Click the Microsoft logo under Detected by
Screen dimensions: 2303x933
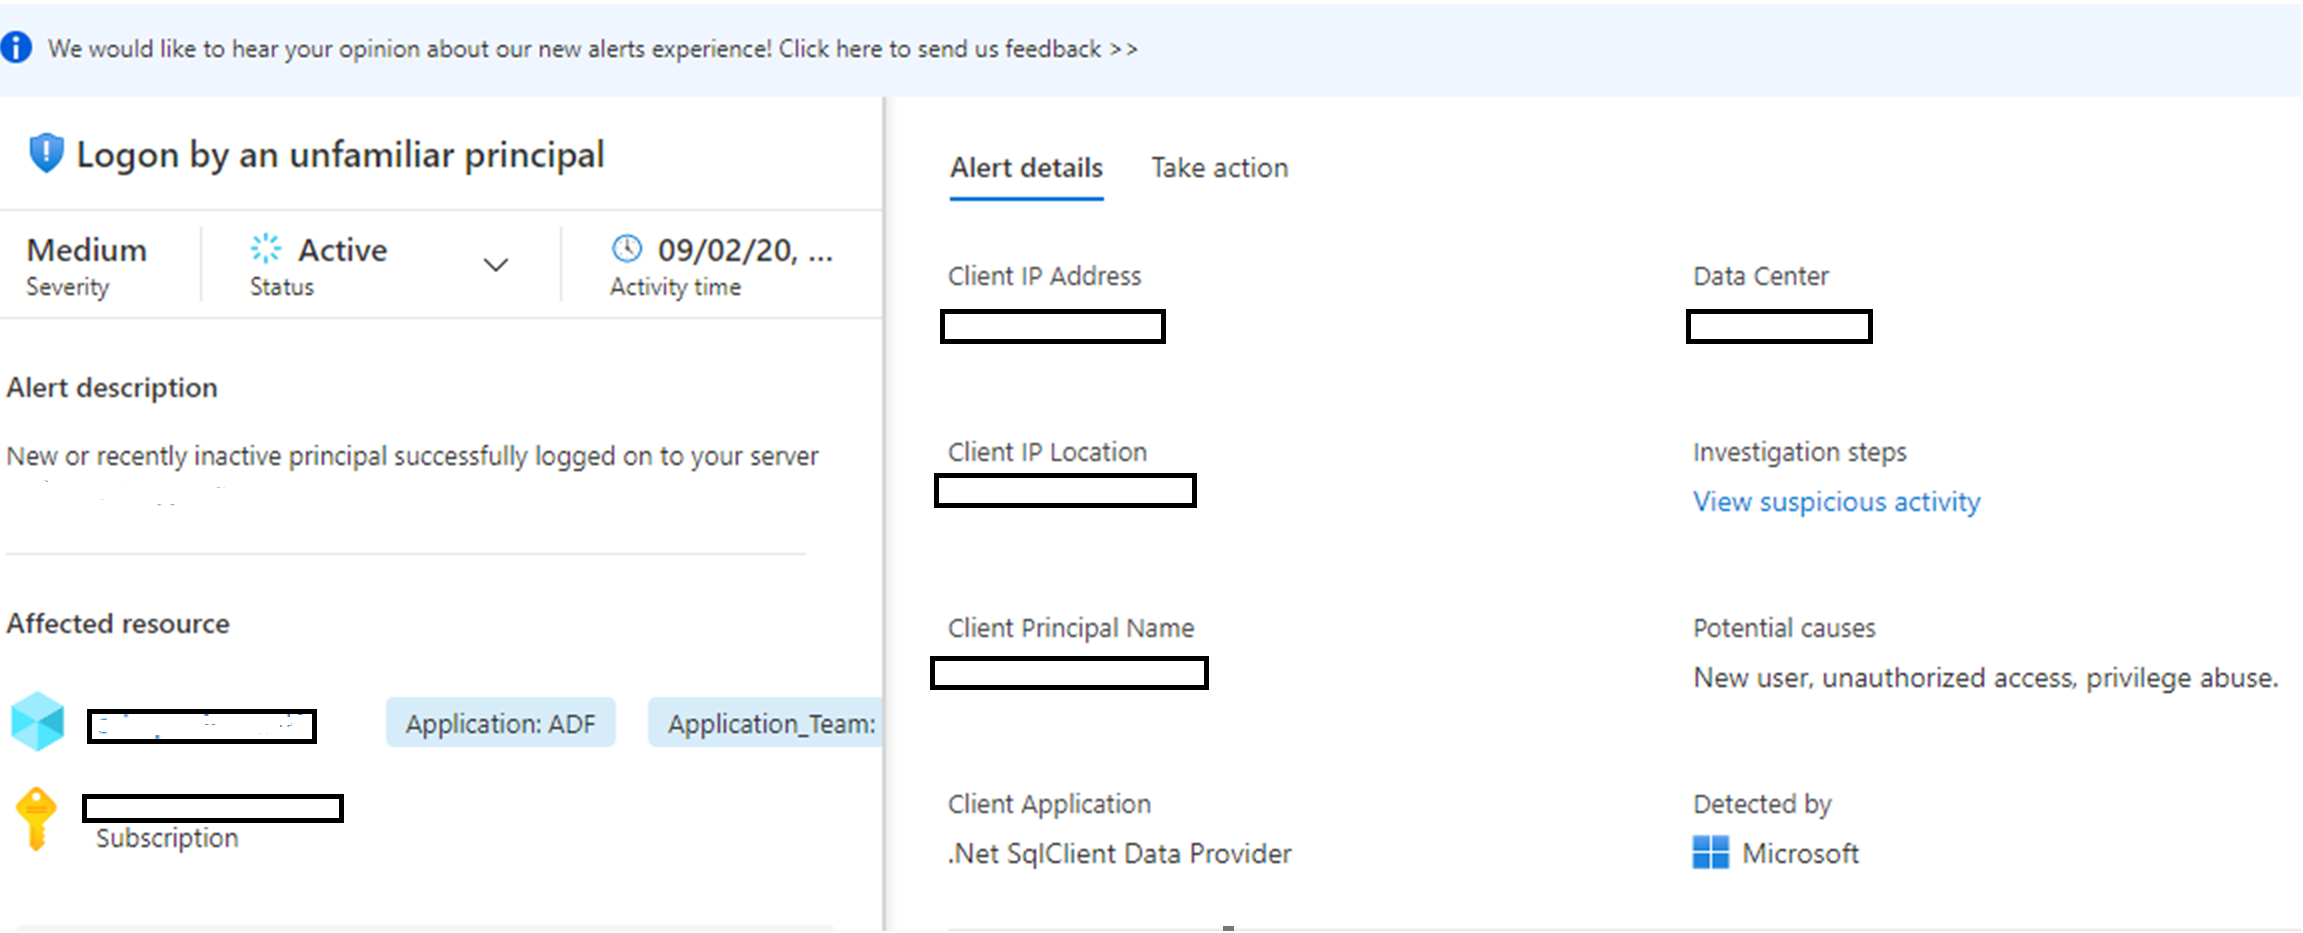tap(1712, 853)
